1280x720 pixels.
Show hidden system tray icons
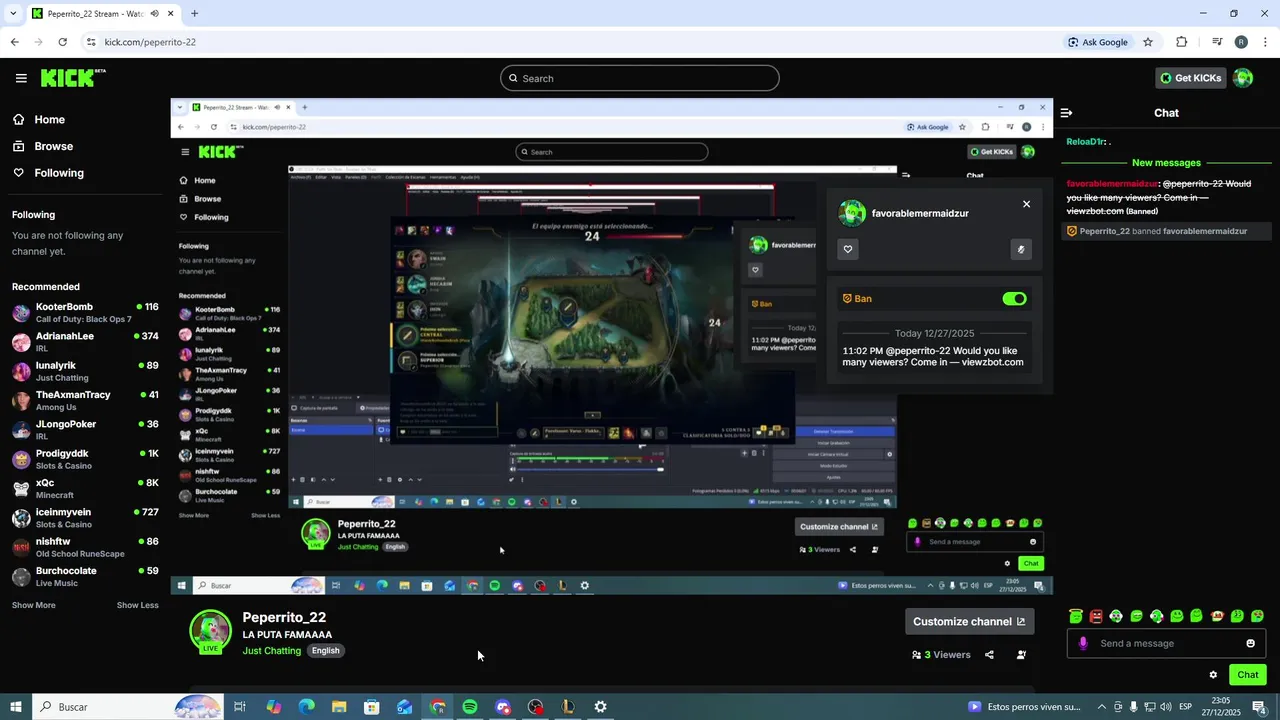[x=1102, y=707]
